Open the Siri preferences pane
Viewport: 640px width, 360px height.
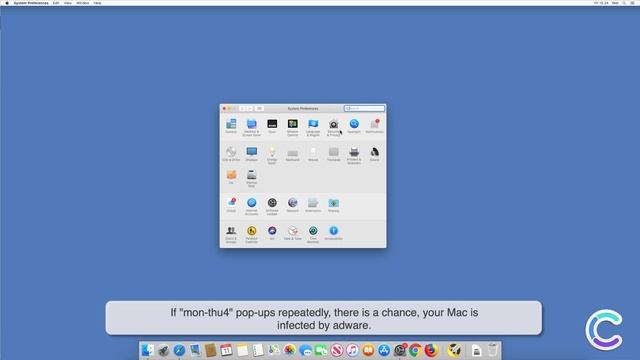tap(272, 233)
